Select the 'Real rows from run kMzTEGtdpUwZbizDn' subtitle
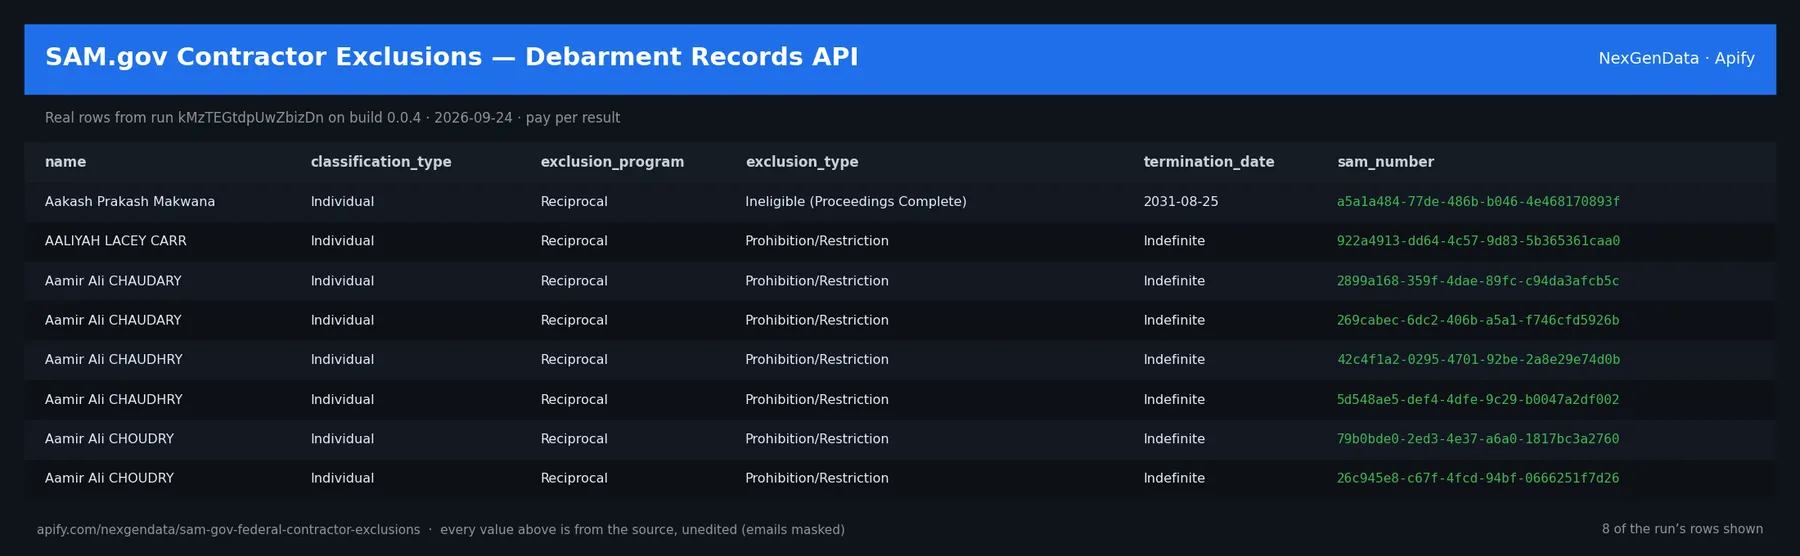This screenshot has width=1800, height=556. pyautogui.click(x=332, y=118)
